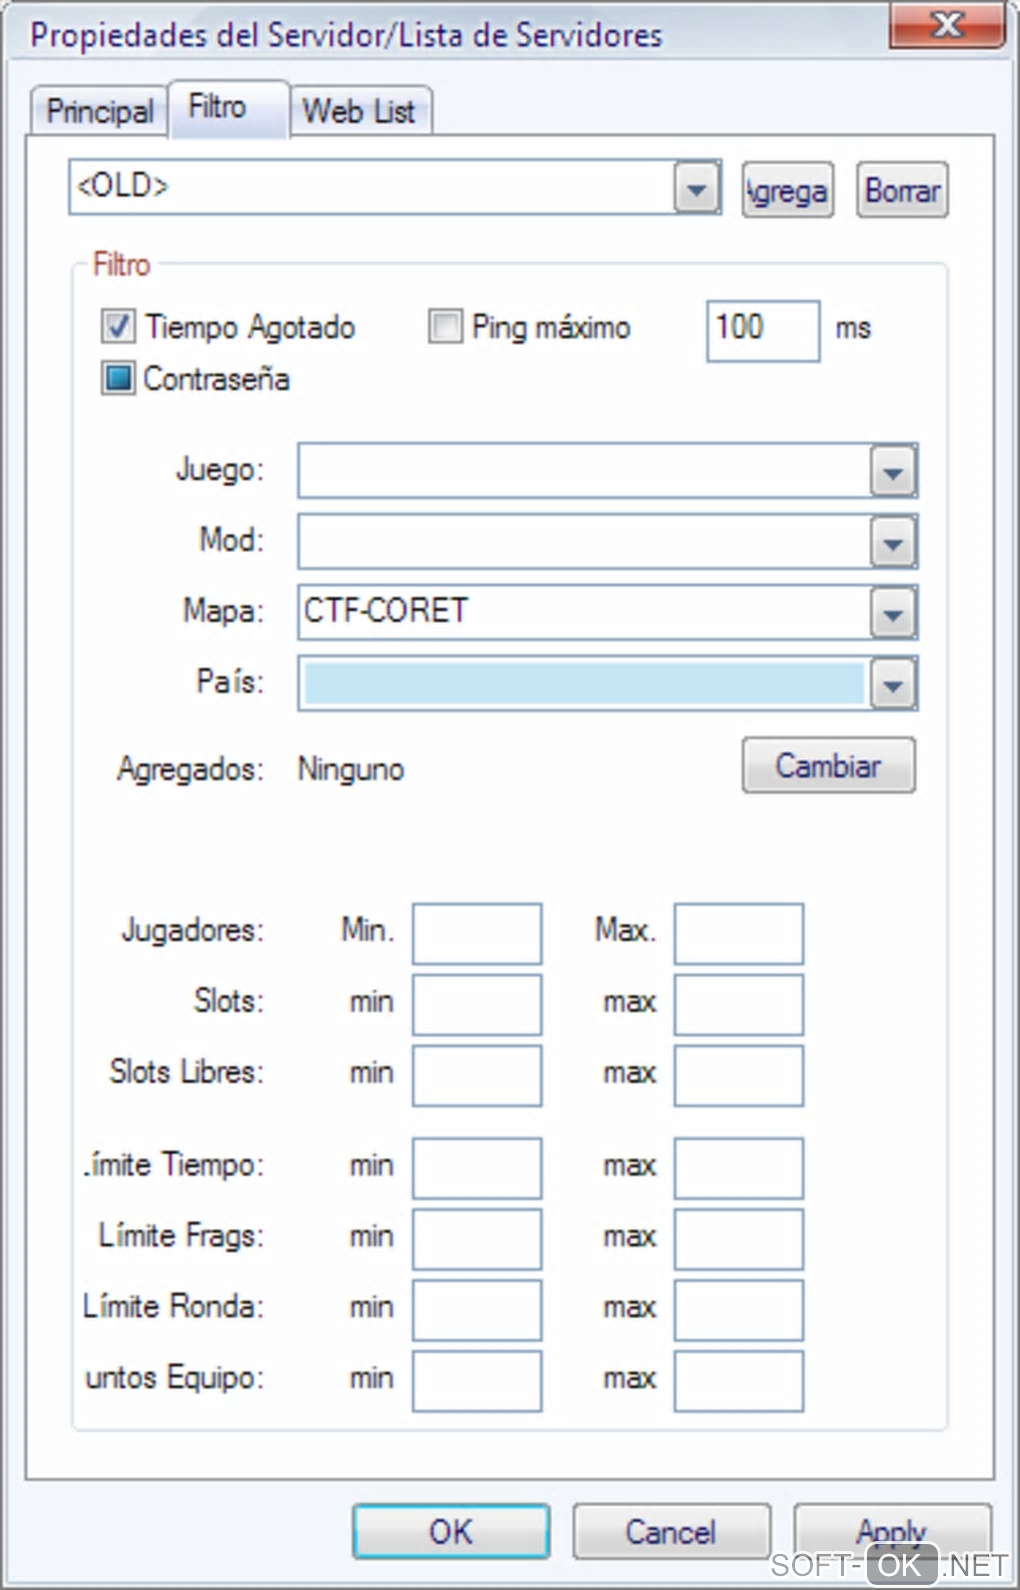The image size is (1020, 1590).
Task: Open the Juego dropdown list
Action: [893, 471]
